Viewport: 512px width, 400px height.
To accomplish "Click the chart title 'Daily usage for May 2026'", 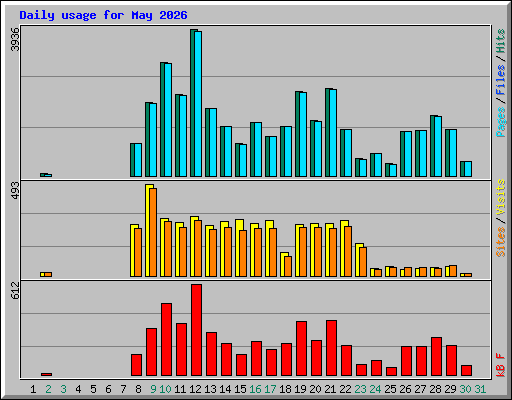I will 103,15.
